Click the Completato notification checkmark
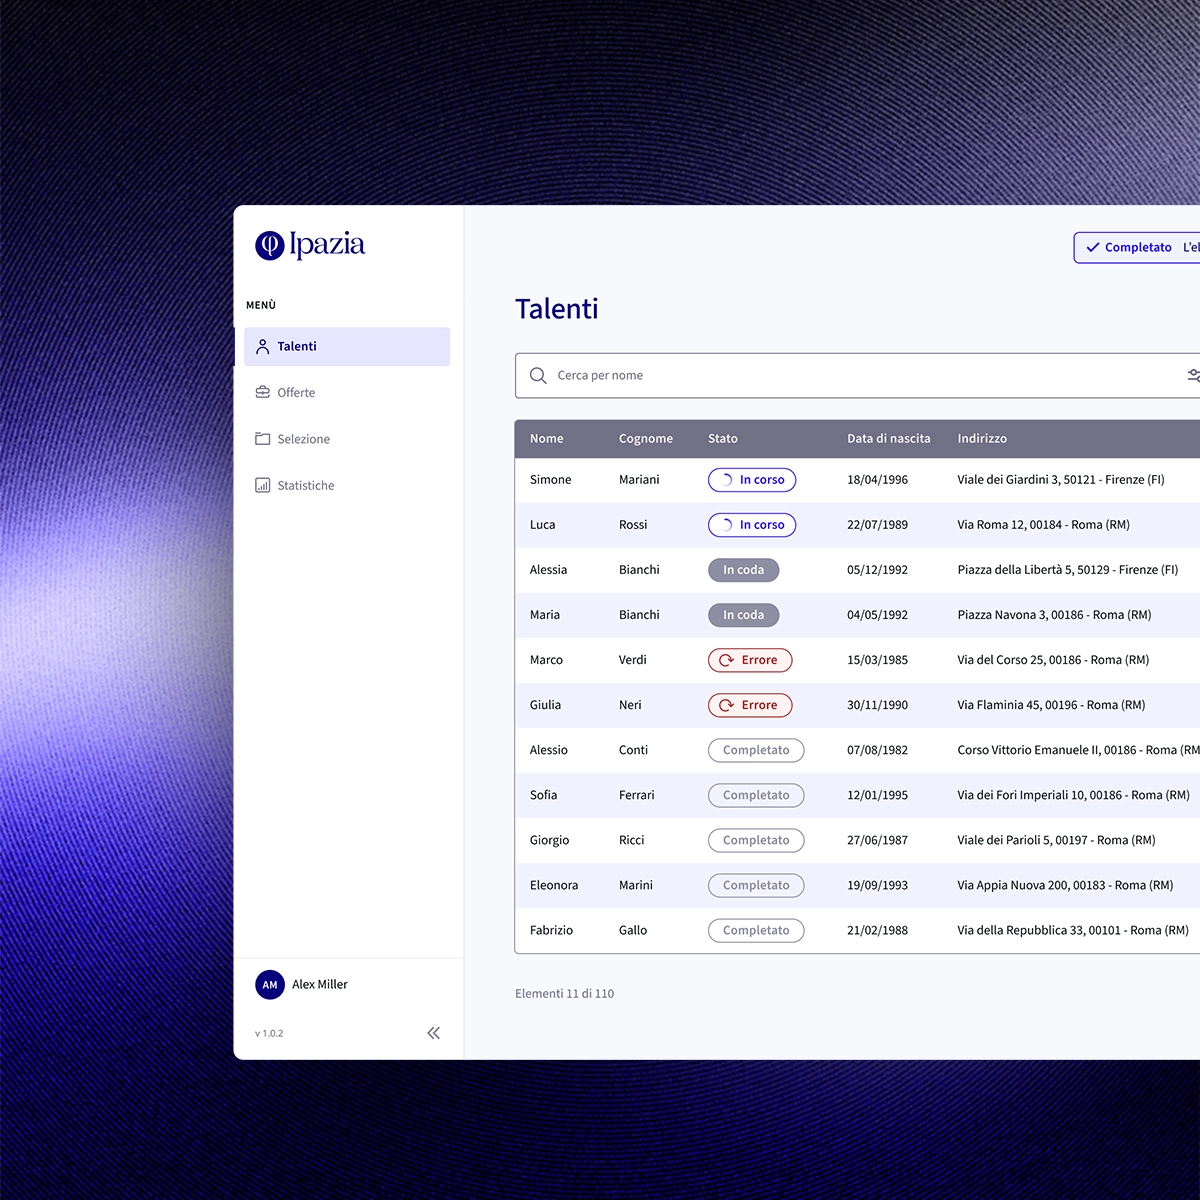The image size is (1200, 1200). [x=1093, y=247]
